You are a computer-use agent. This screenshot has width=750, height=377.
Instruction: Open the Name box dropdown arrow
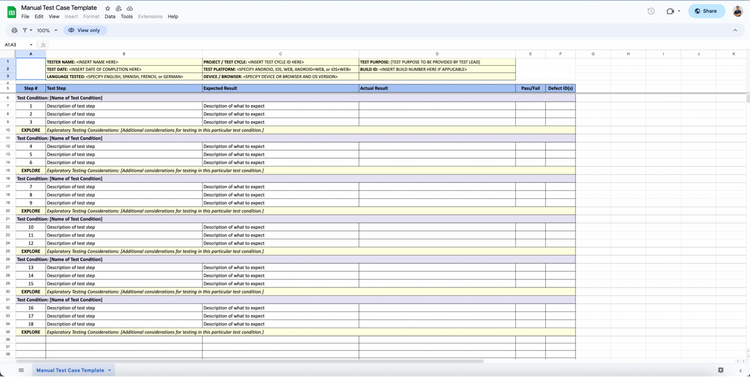point(31,44)
